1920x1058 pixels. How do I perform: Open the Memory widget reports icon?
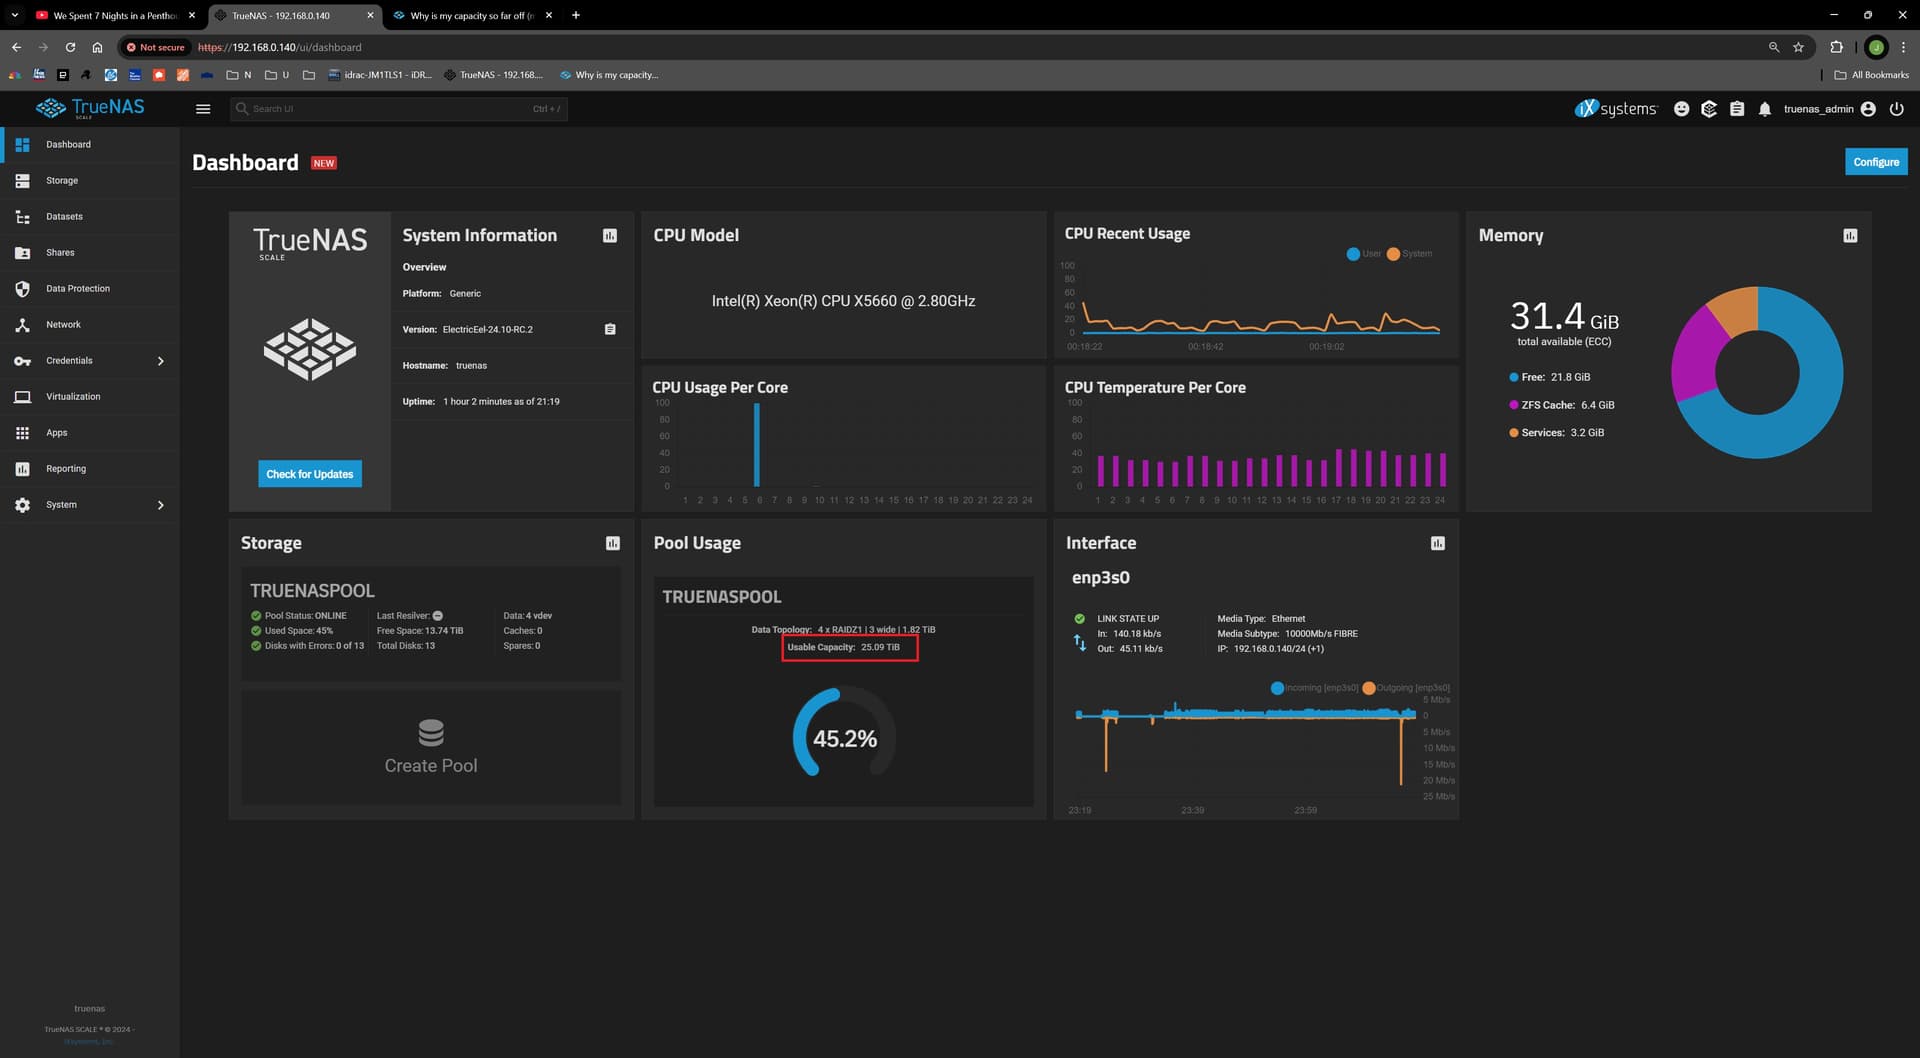pos(1850,236)
